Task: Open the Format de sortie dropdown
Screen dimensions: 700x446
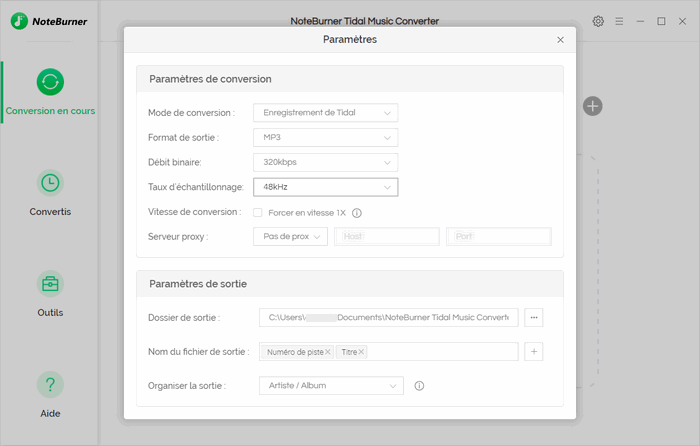Action: coord(325,138)
